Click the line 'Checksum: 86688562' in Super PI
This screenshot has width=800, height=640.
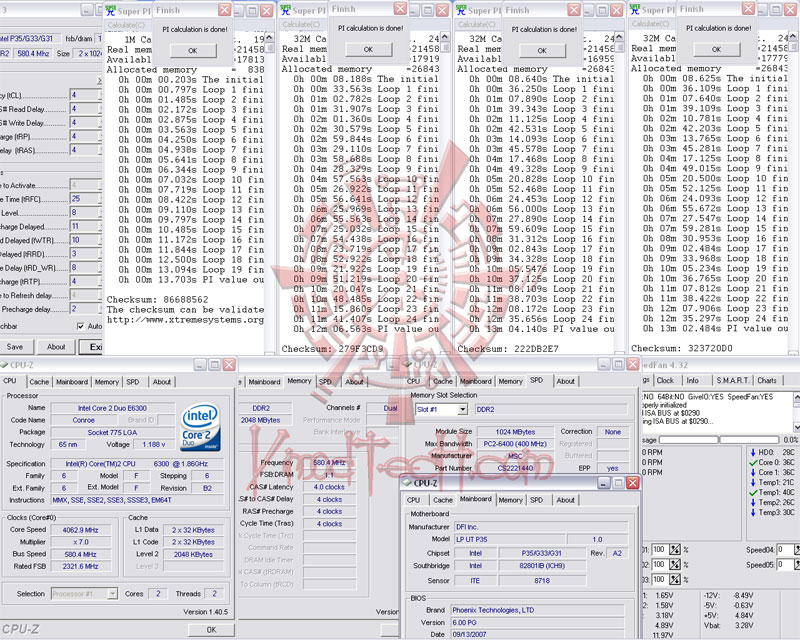point(157,300)
